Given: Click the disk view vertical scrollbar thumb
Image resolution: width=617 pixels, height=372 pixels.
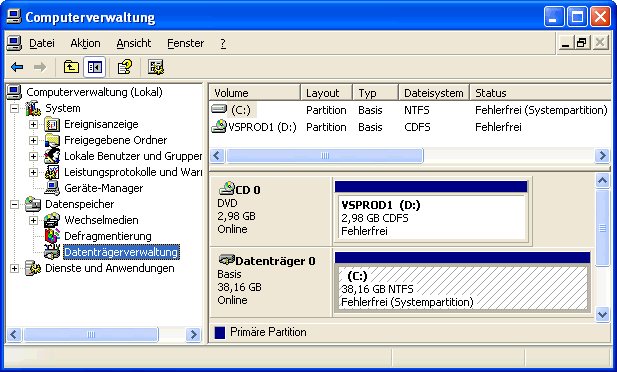Looking at the screenshot, I should [602, 228].
